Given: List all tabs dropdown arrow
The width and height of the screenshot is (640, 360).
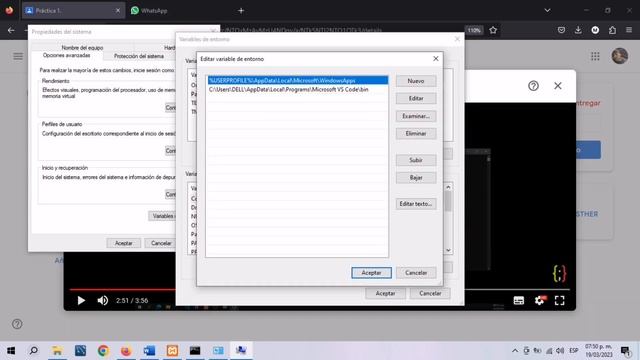Looking at the screenshot, I should 547,10.
